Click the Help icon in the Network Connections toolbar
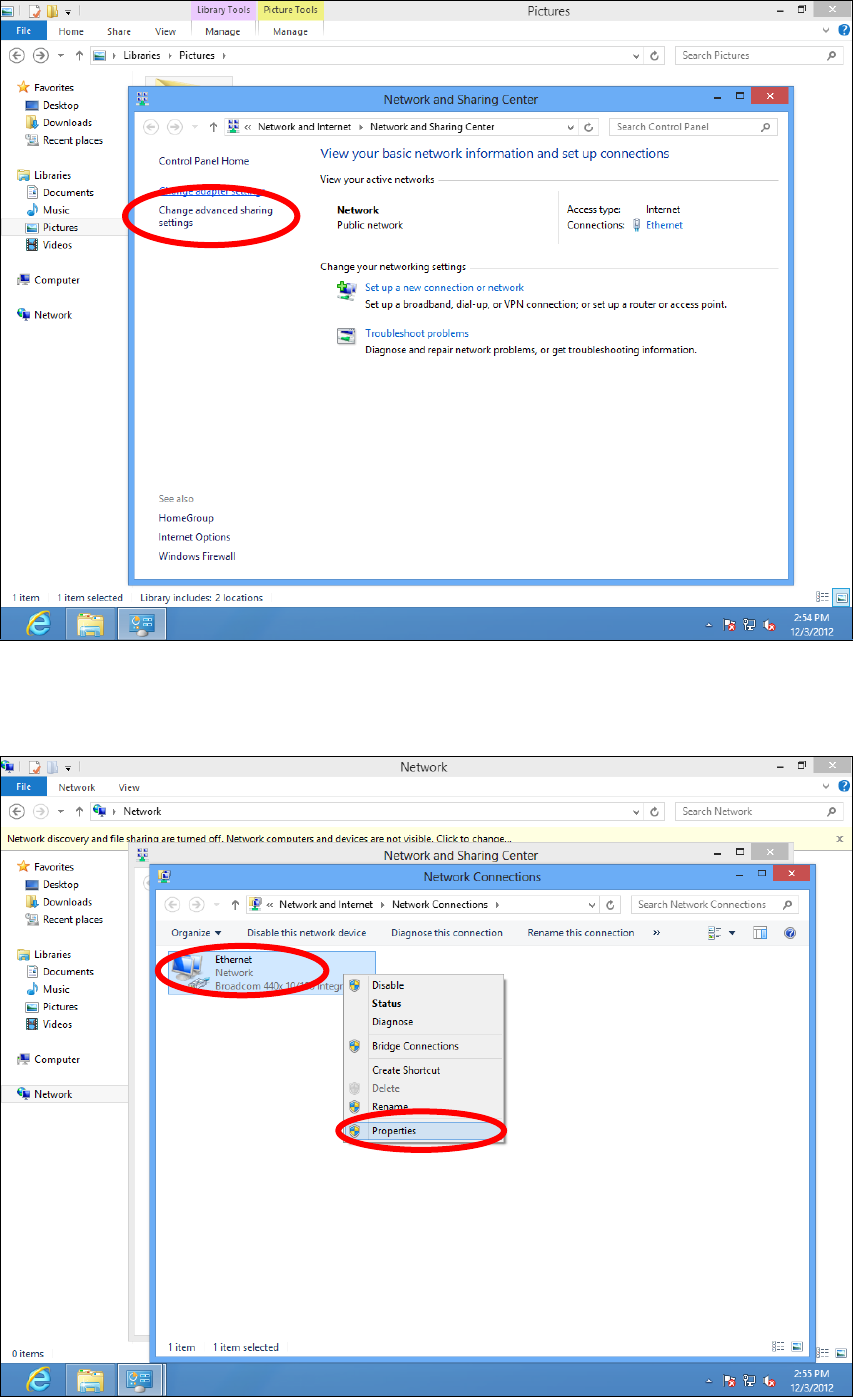853x1397 pixels. [x=789, y=932]
